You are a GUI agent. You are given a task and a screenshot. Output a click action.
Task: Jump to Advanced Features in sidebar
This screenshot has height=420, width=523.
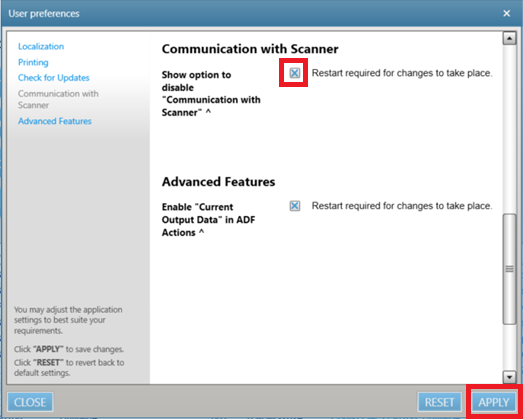click(55, 121)
